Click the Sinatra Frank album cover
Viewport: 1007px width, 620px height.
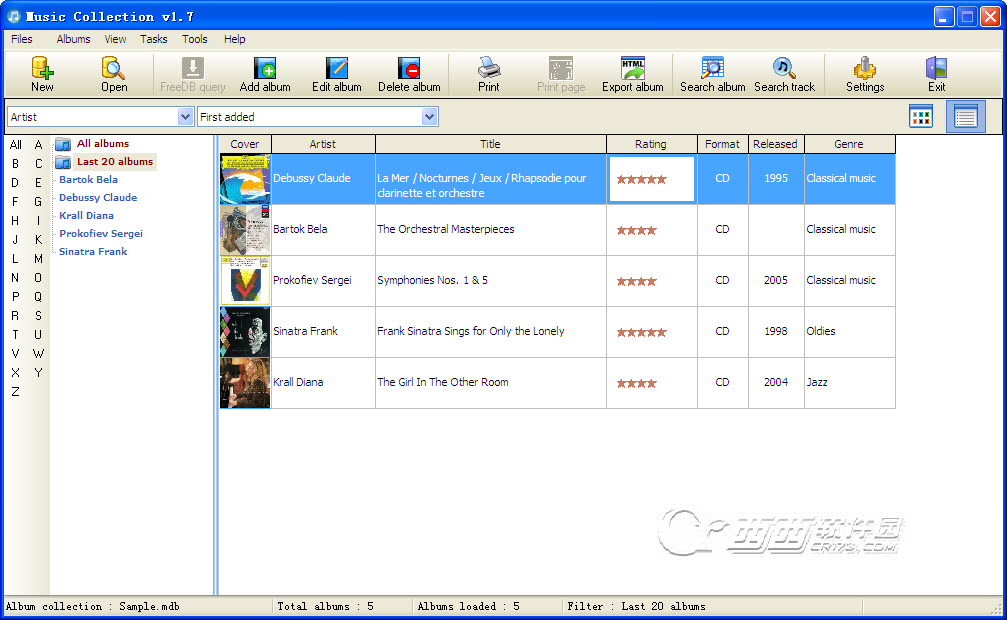coord(245,332)
